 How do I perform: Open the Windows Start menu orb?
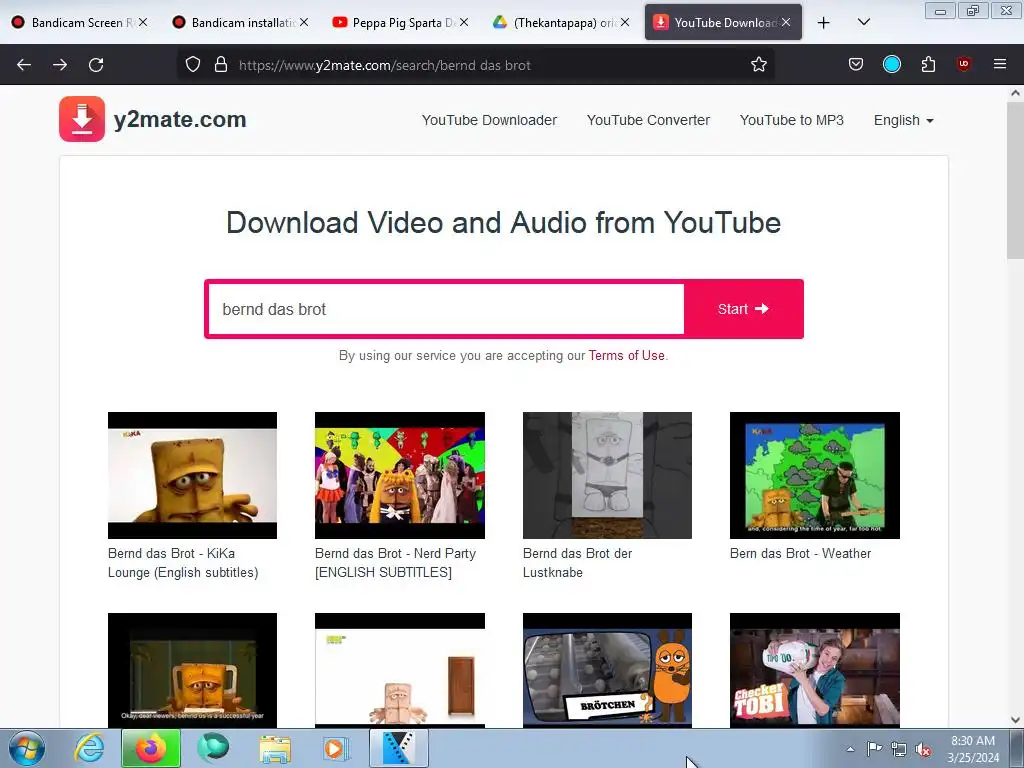[27, 748]
